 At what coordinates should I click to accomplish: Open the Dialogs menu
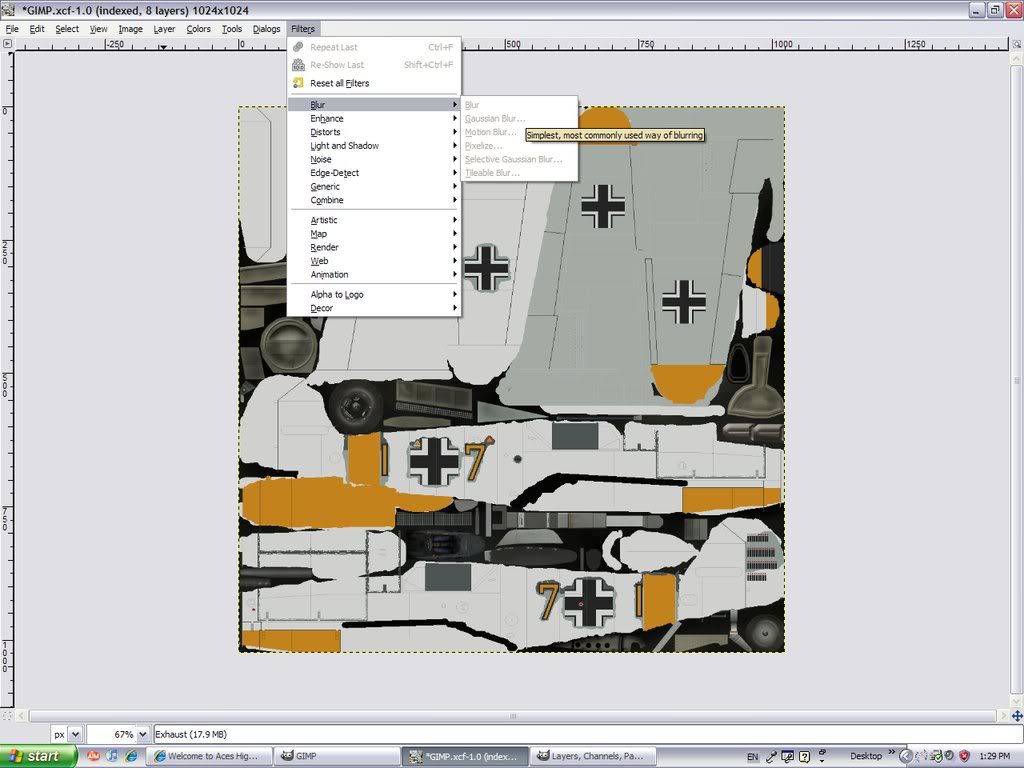coord(266,29)
